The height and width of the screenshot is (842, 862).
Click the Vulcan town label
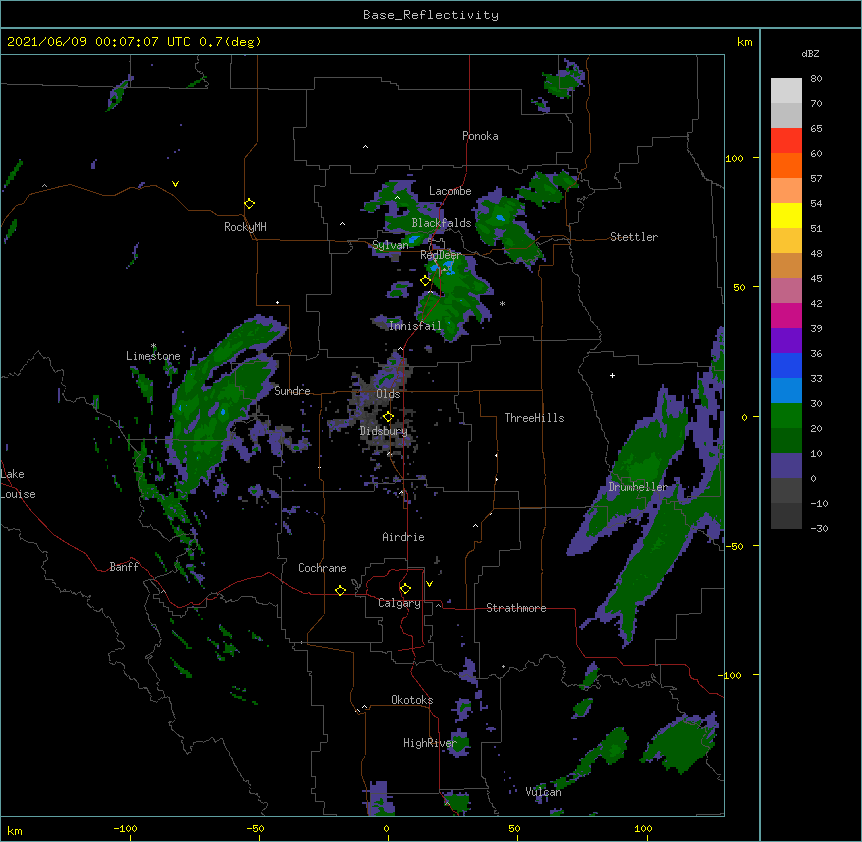click(x=543, y=792)
